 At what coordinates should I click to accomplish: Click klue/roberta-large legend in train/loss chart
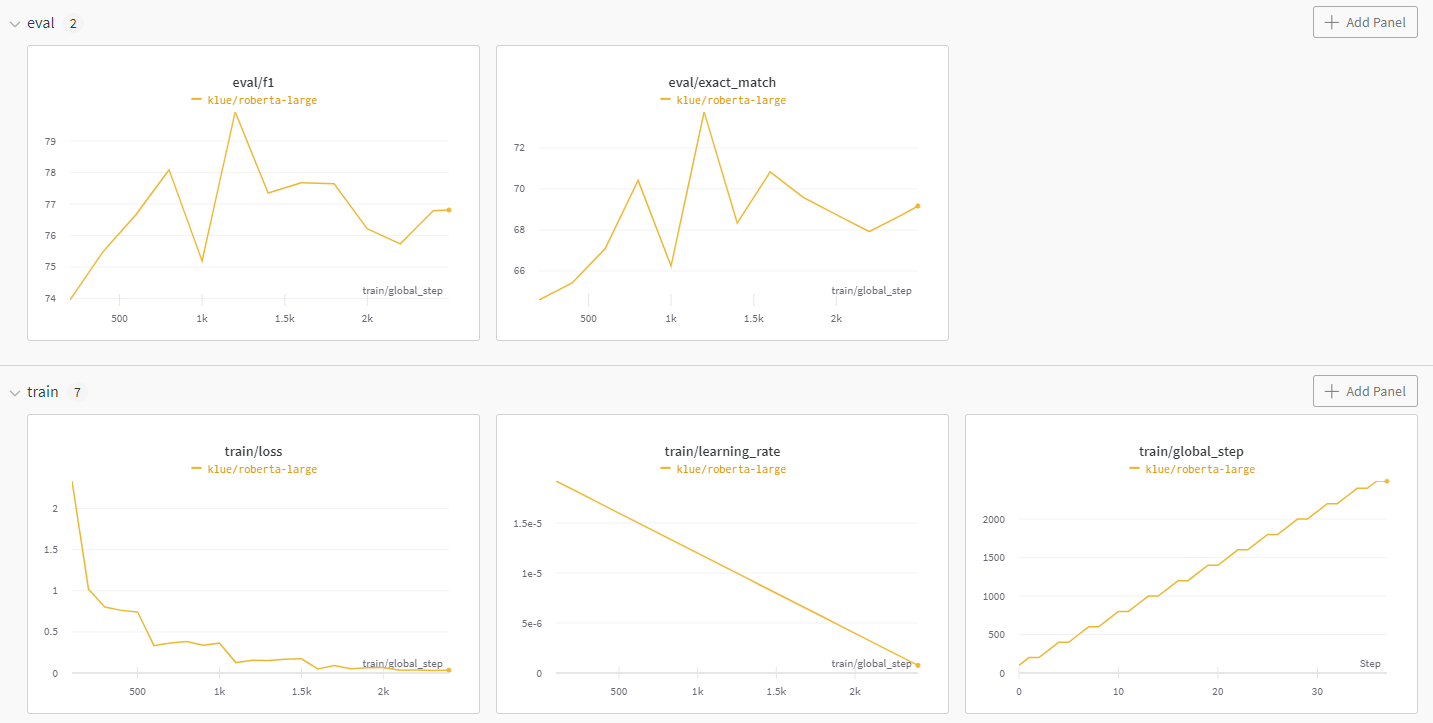262,469
